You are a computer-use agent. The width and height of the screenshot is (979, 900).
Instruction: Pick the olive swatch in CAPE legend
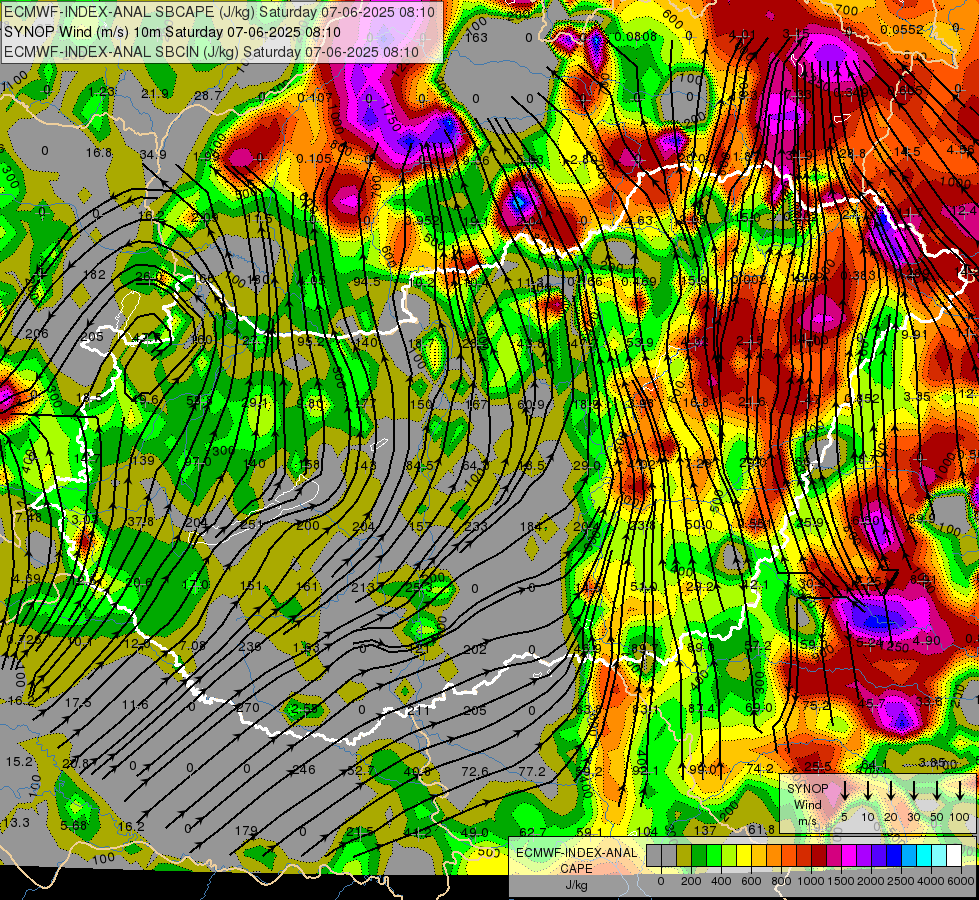coord(684,856)
